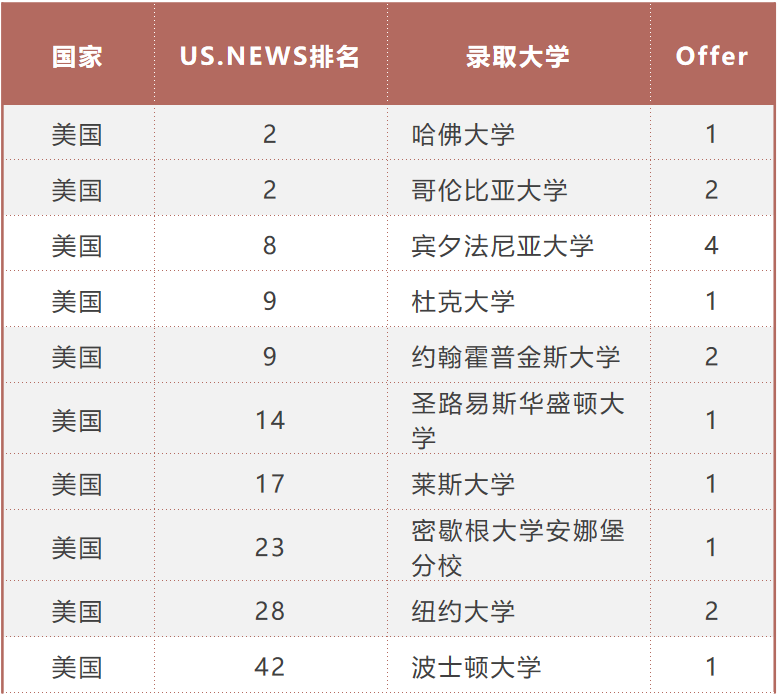
Task: Click the 国家 column header
Action: pyautogui.click(x=77, y=56)
